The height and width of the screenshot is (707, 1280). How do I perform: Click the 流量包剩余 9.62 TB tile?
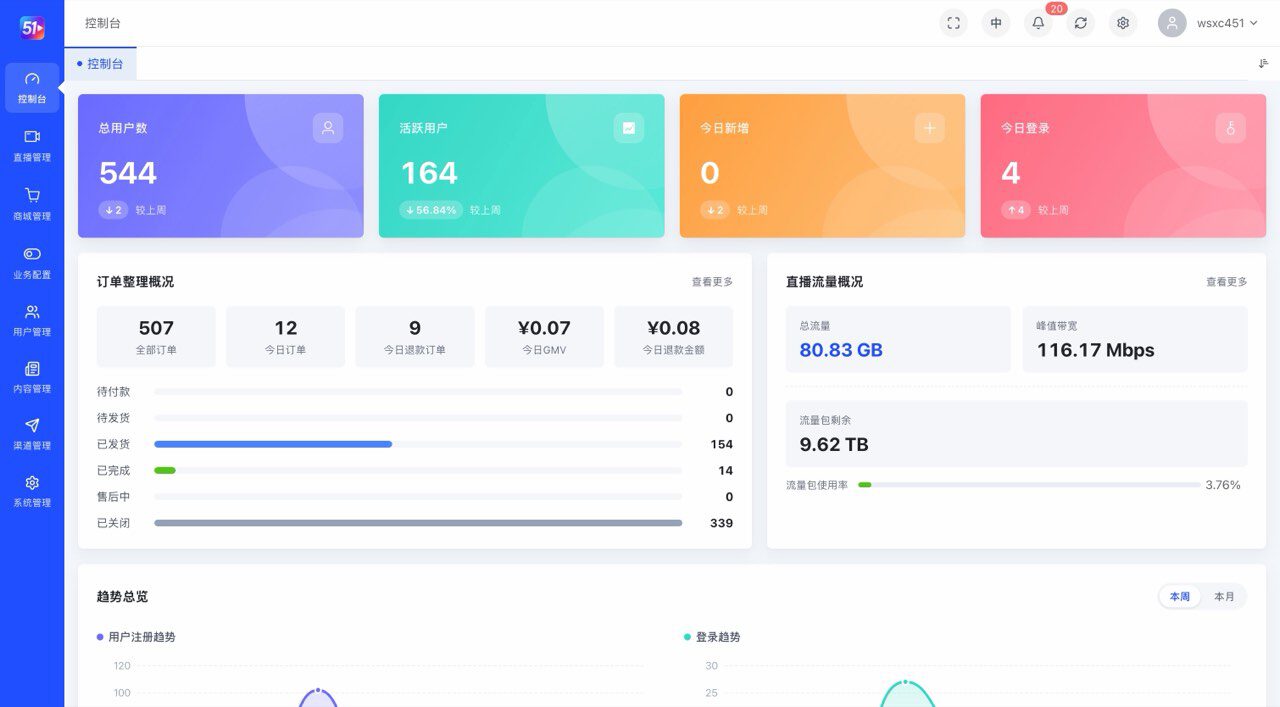pos(1017,433)
